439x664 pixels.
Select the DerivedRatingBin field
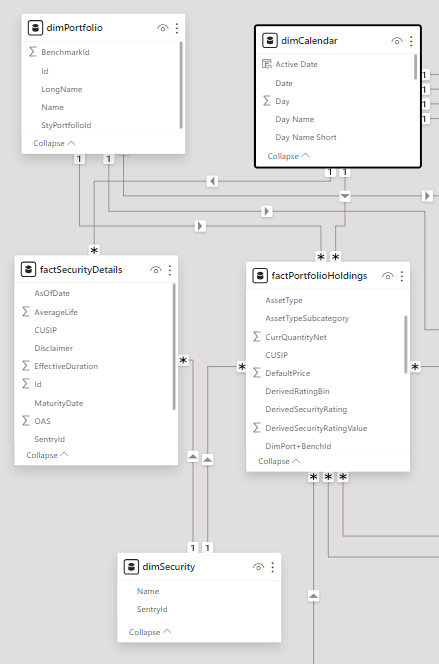(x=297, y=391)
